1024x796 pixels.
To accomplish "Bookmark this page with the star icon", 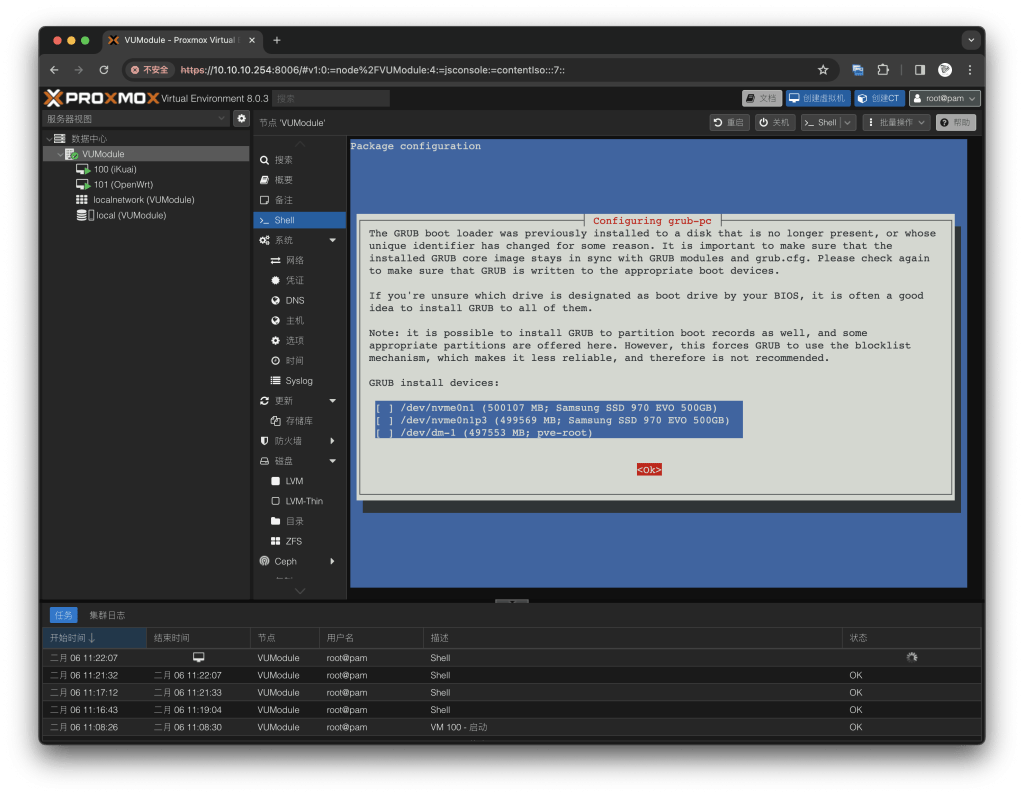I will pyautogui.click(x=823, y=70).
